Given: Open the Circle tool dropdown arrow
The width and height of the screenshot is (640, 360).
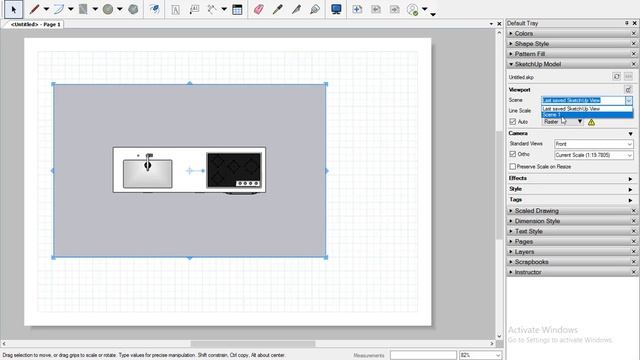Looking at the screenshot, I should point(120,9).
